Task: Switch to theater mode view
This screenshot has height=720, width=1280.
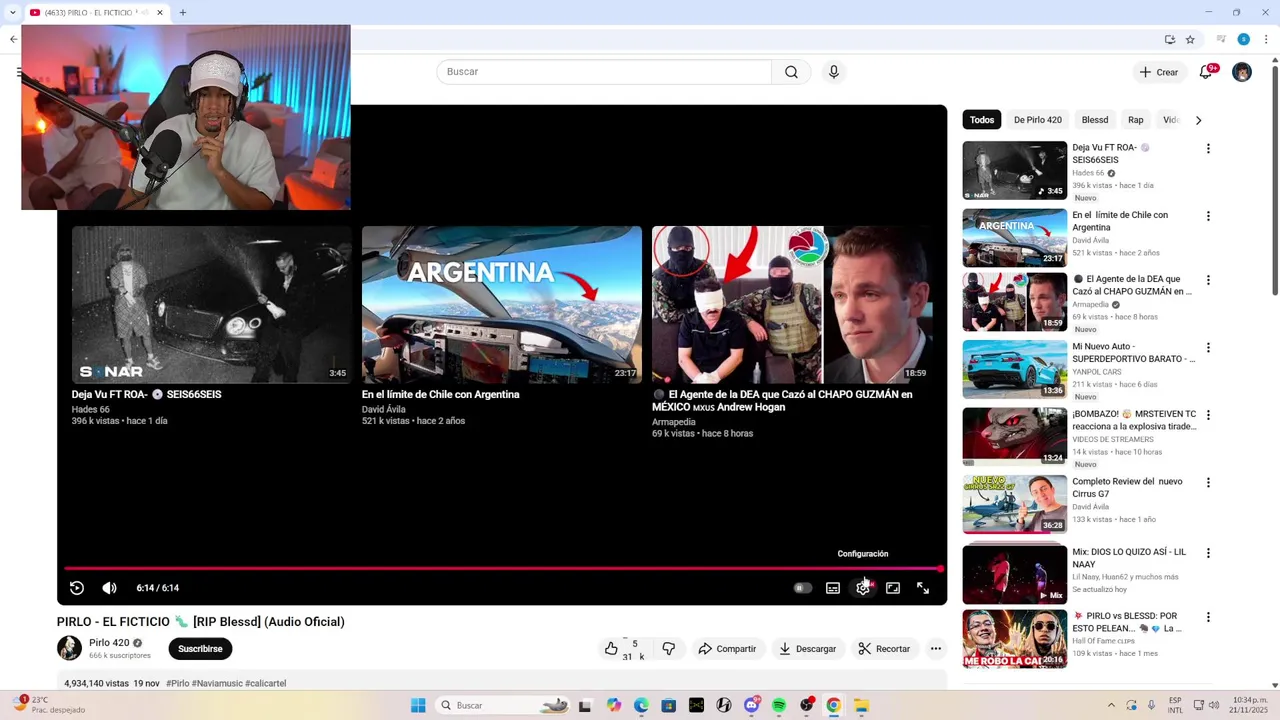Action: click(893, 588)
